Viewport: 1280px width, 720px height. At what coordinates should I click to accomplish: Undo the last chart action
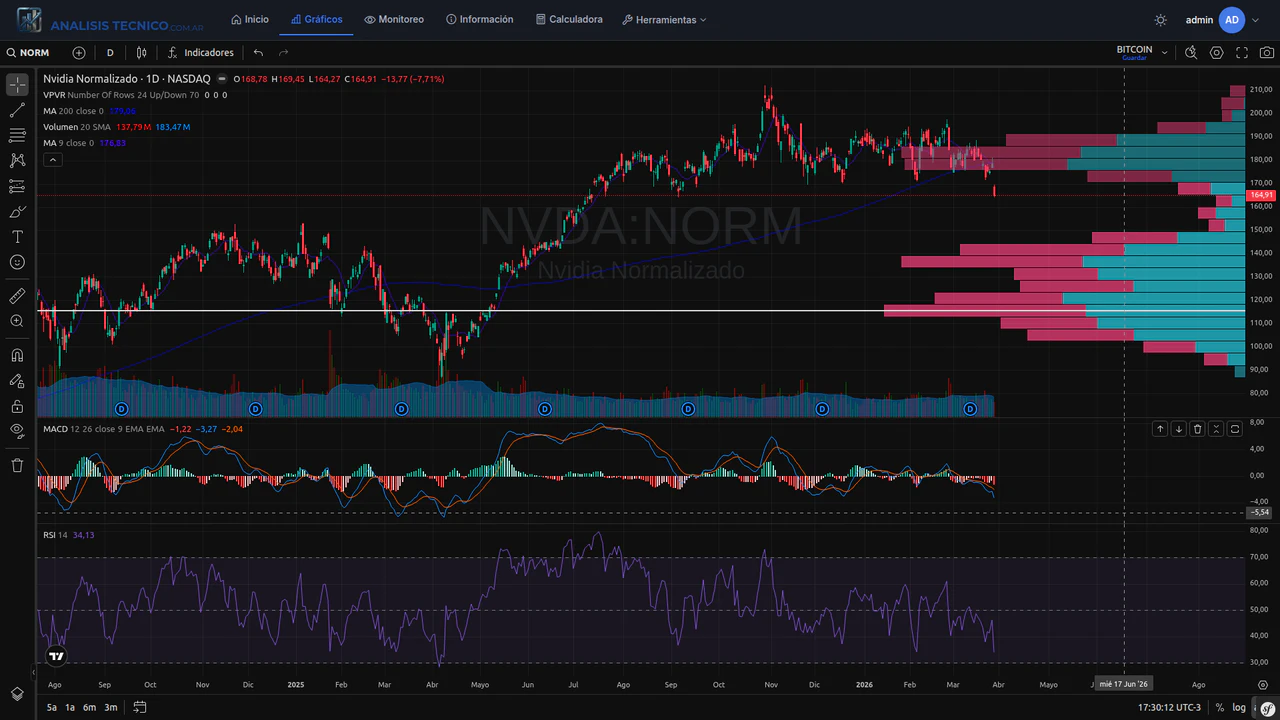[258, 53]
